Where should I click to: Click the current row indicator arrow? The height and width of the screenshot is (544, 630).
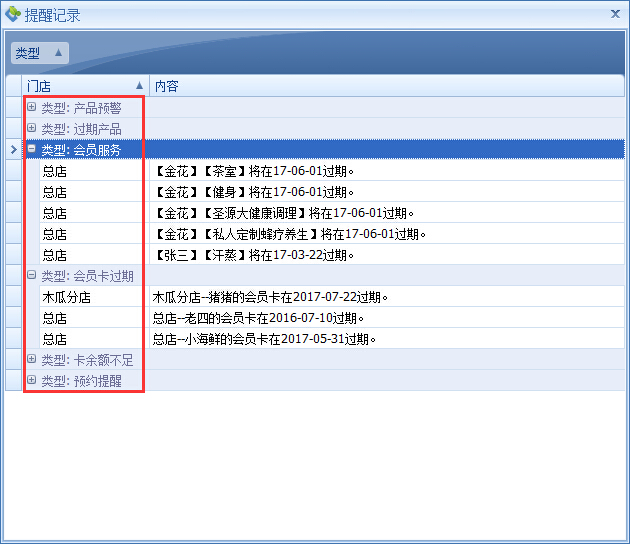click(x=13, y=150)
